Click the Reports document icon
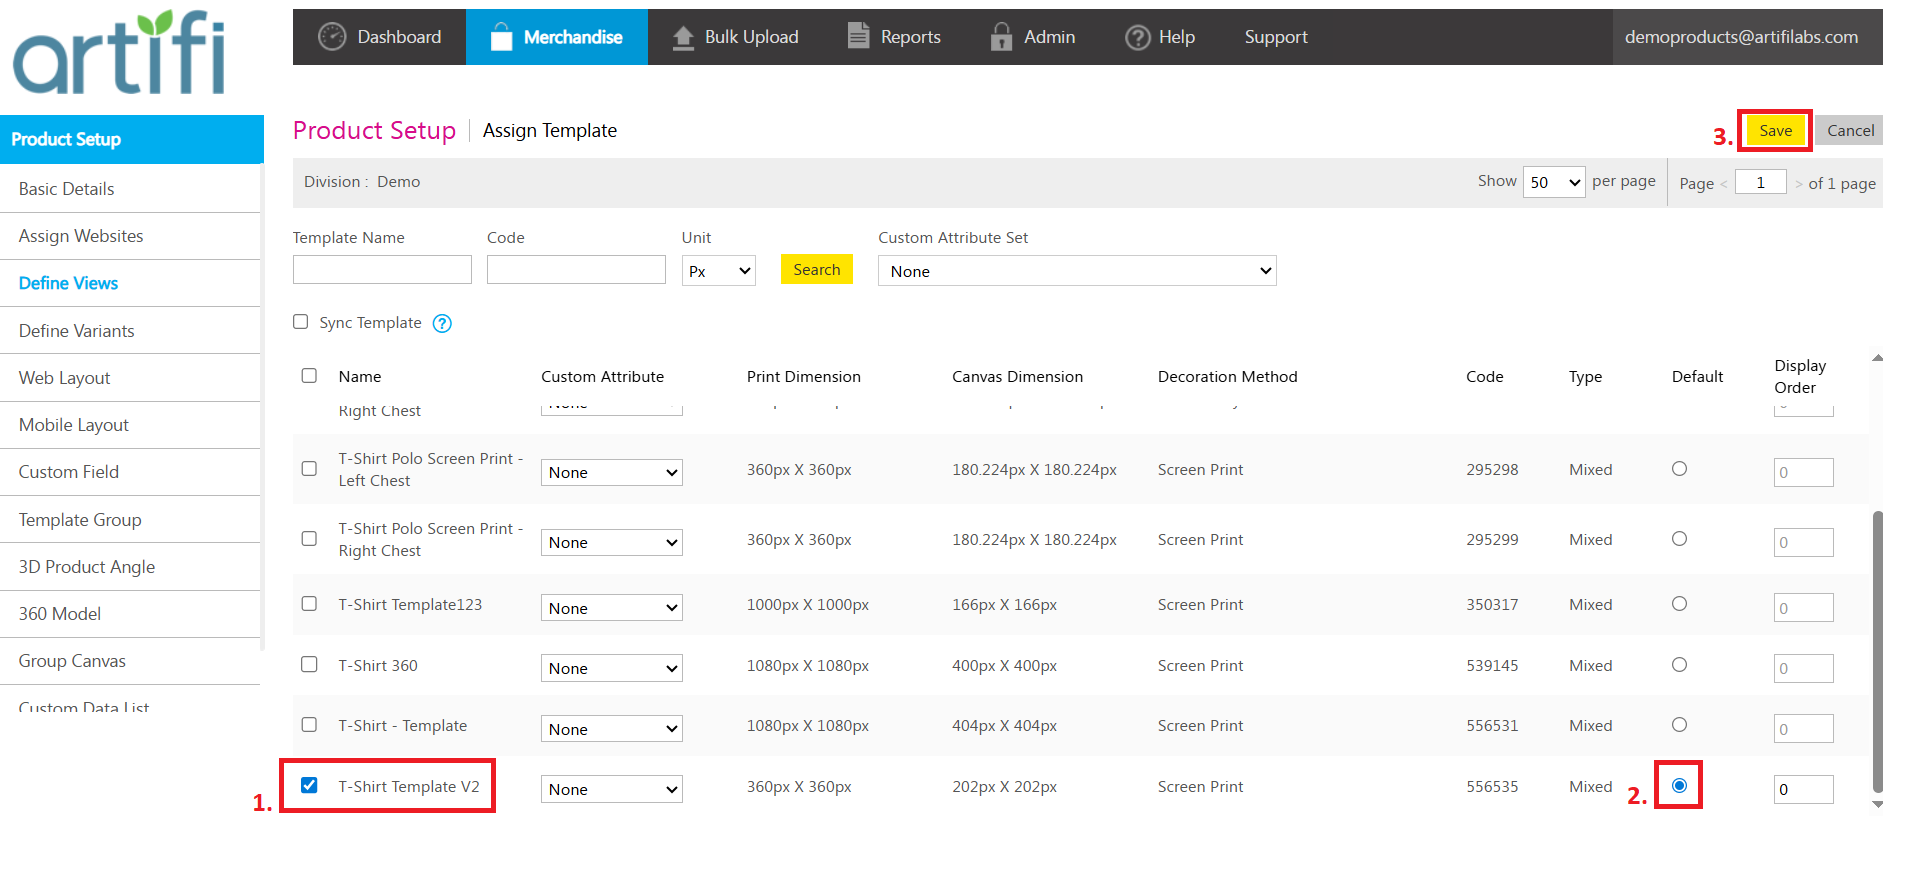The height and width of the screenshot is (889, 1917). 858,36
